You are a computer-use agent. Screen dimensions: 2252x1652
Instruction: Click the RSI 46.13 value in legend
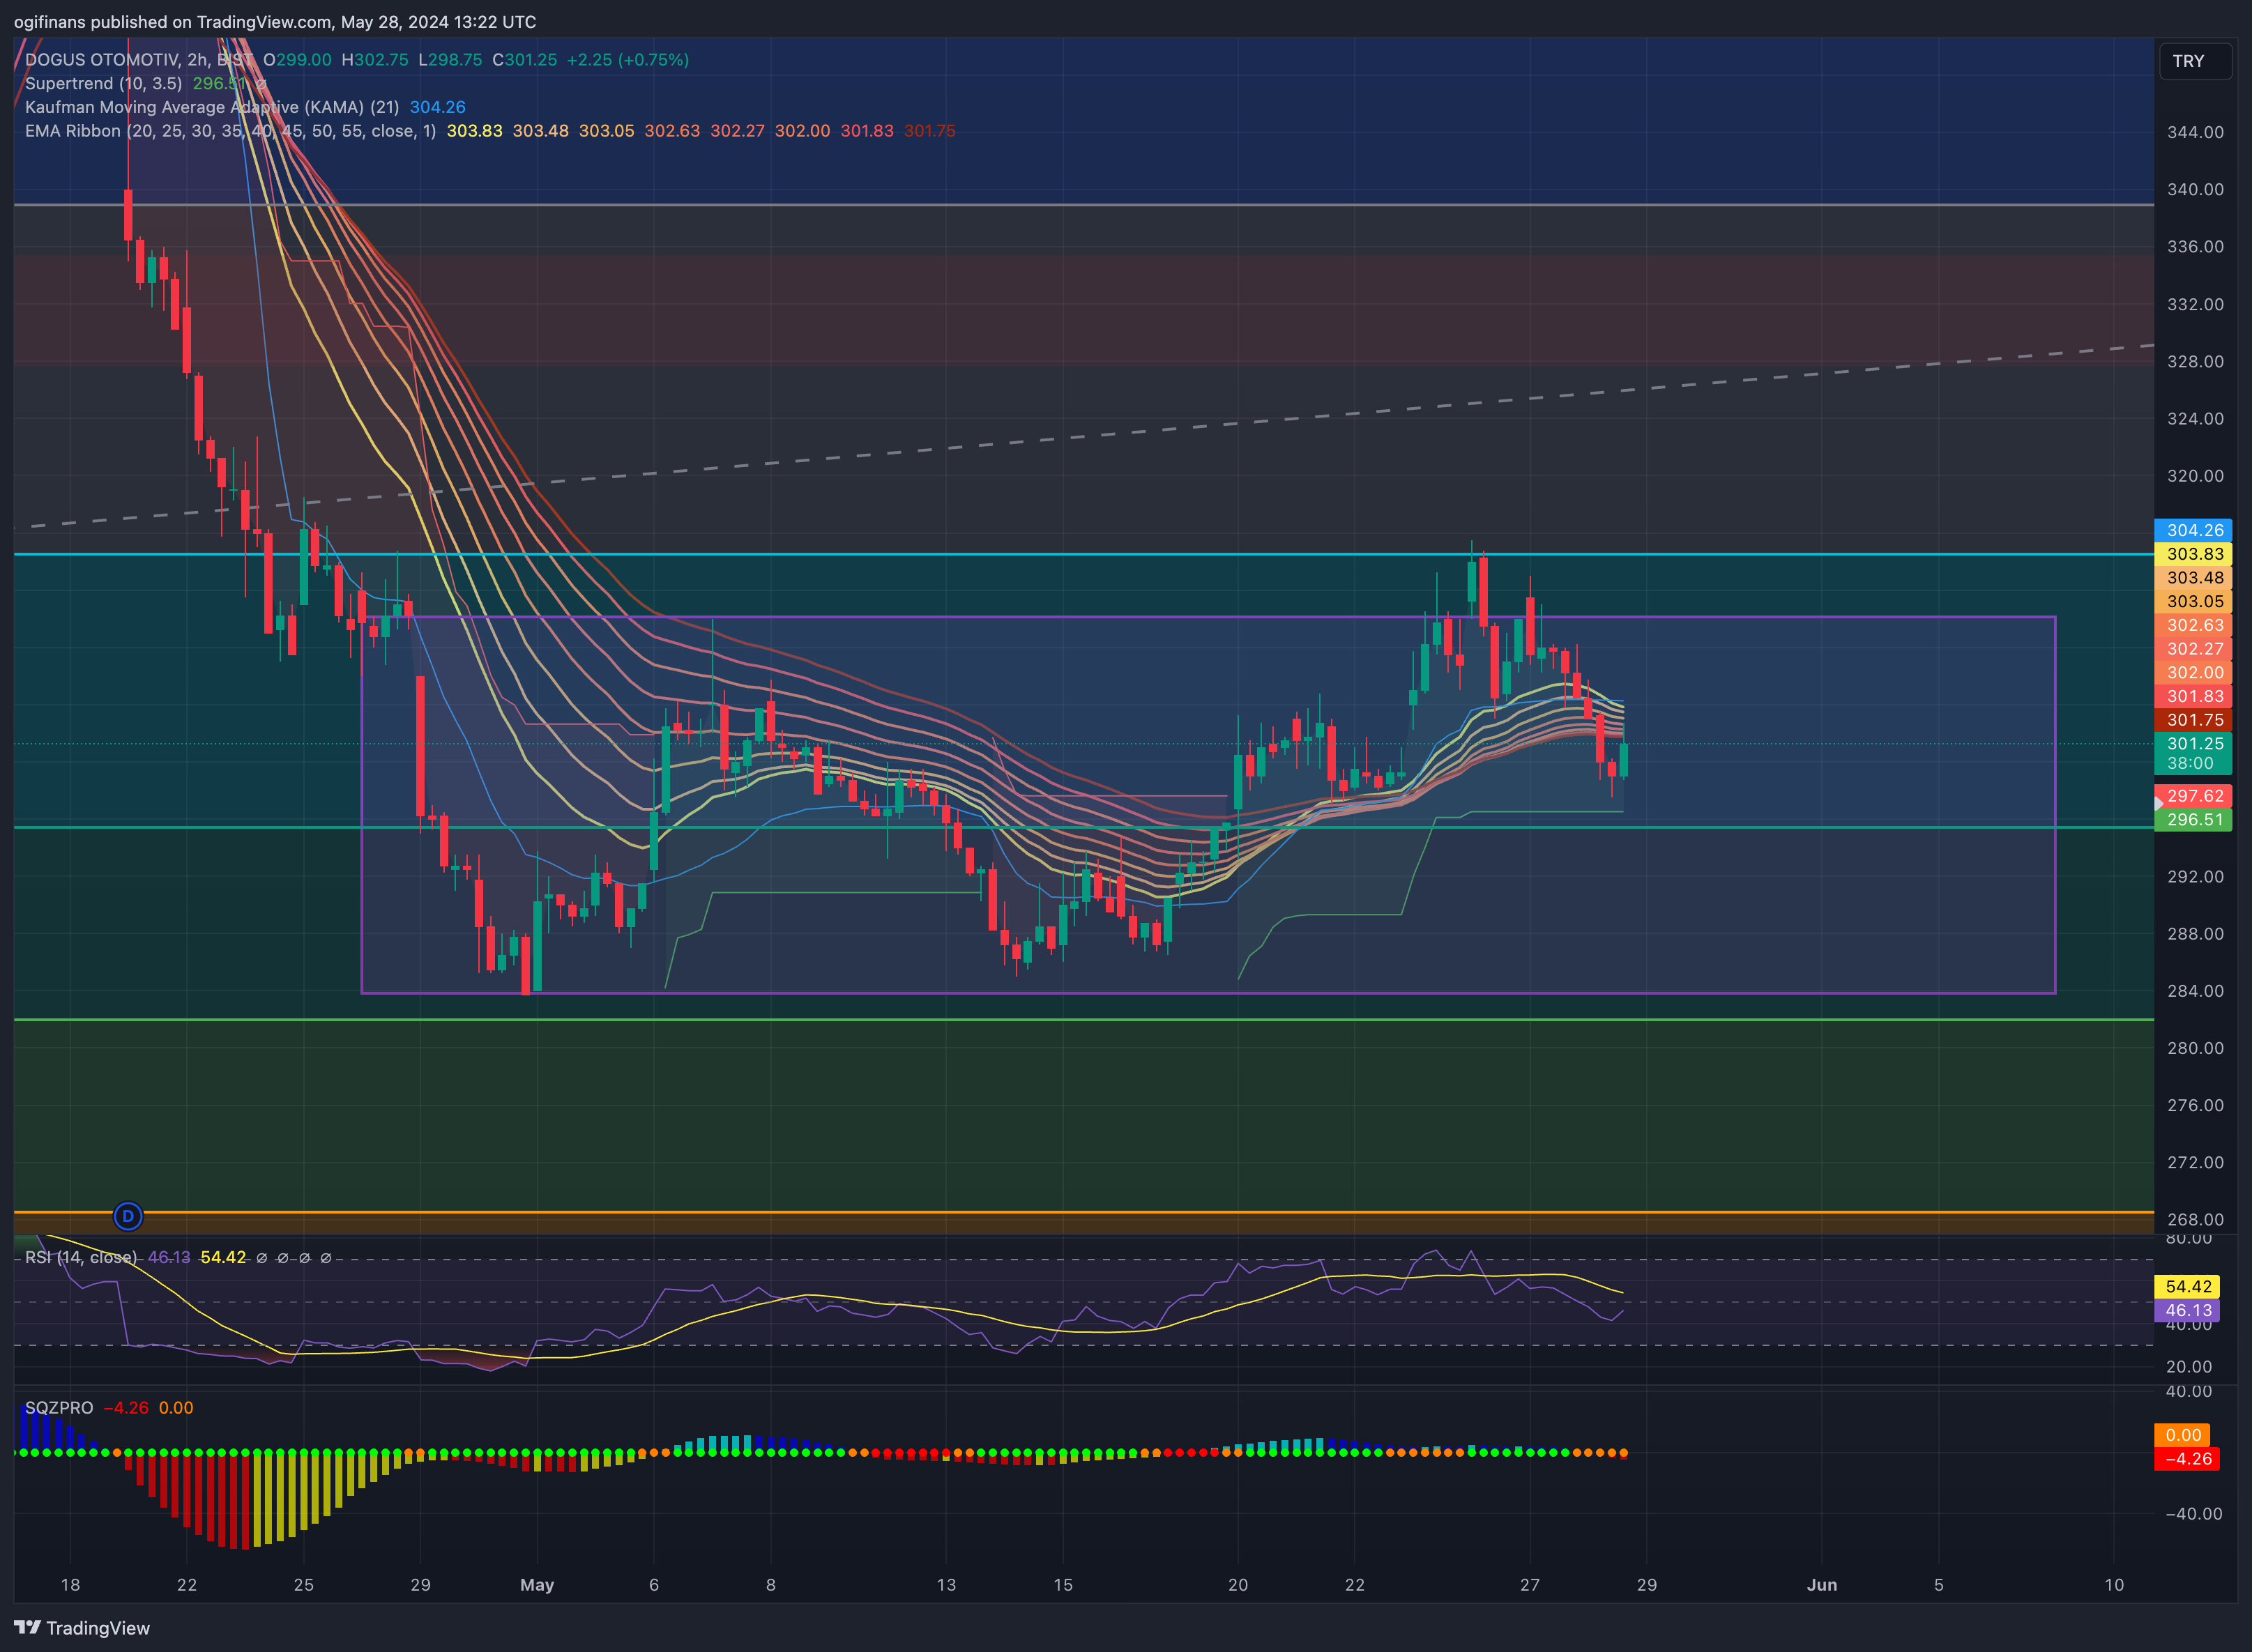169,1257
